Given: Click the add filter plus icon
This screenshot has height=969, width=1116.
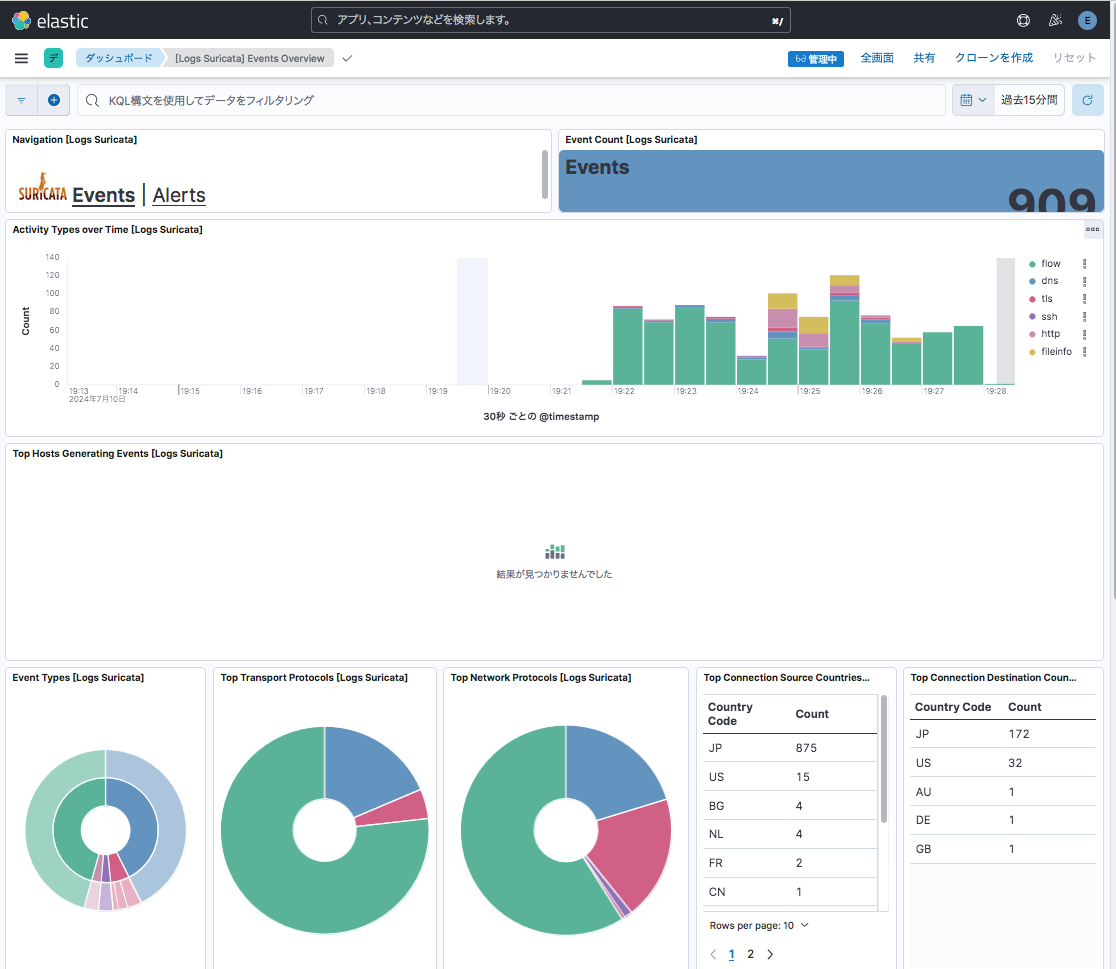Looking at the screenshot, I should (x=54, y=100).
